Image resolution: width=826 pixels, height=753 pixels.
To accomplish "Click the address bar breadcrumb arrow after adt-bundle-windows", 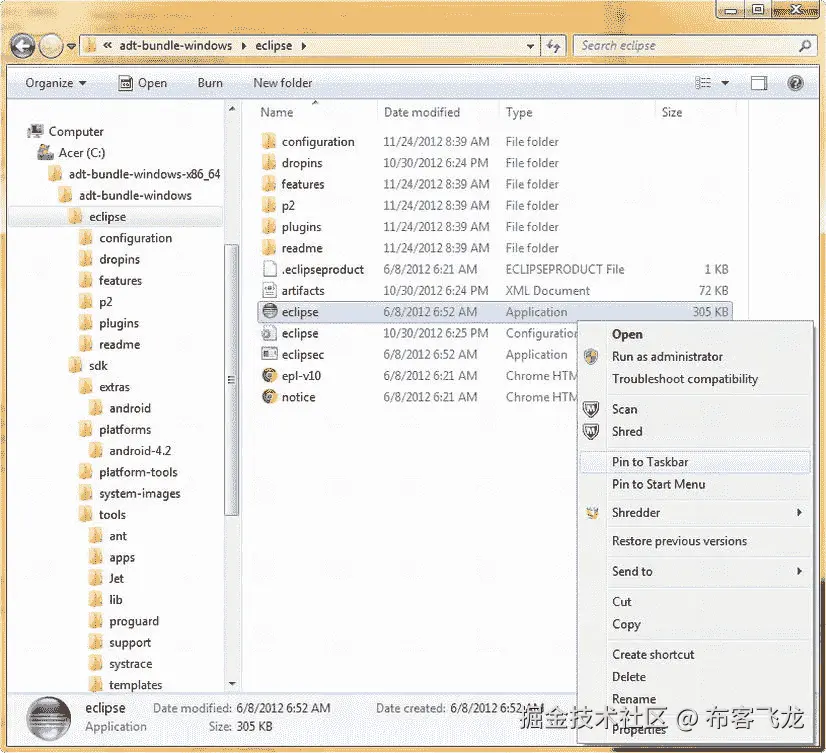I will (244, 46).
